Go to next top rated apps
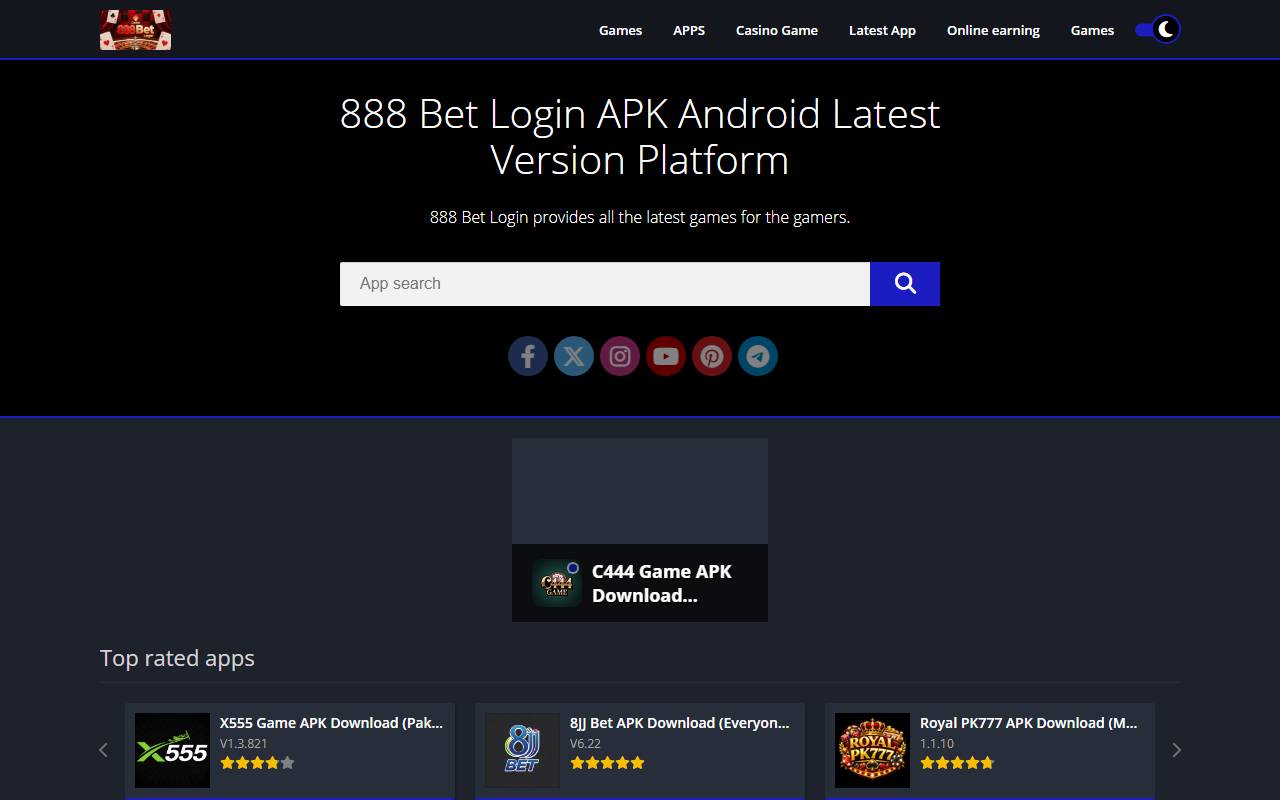 [x=1177, y=750]
